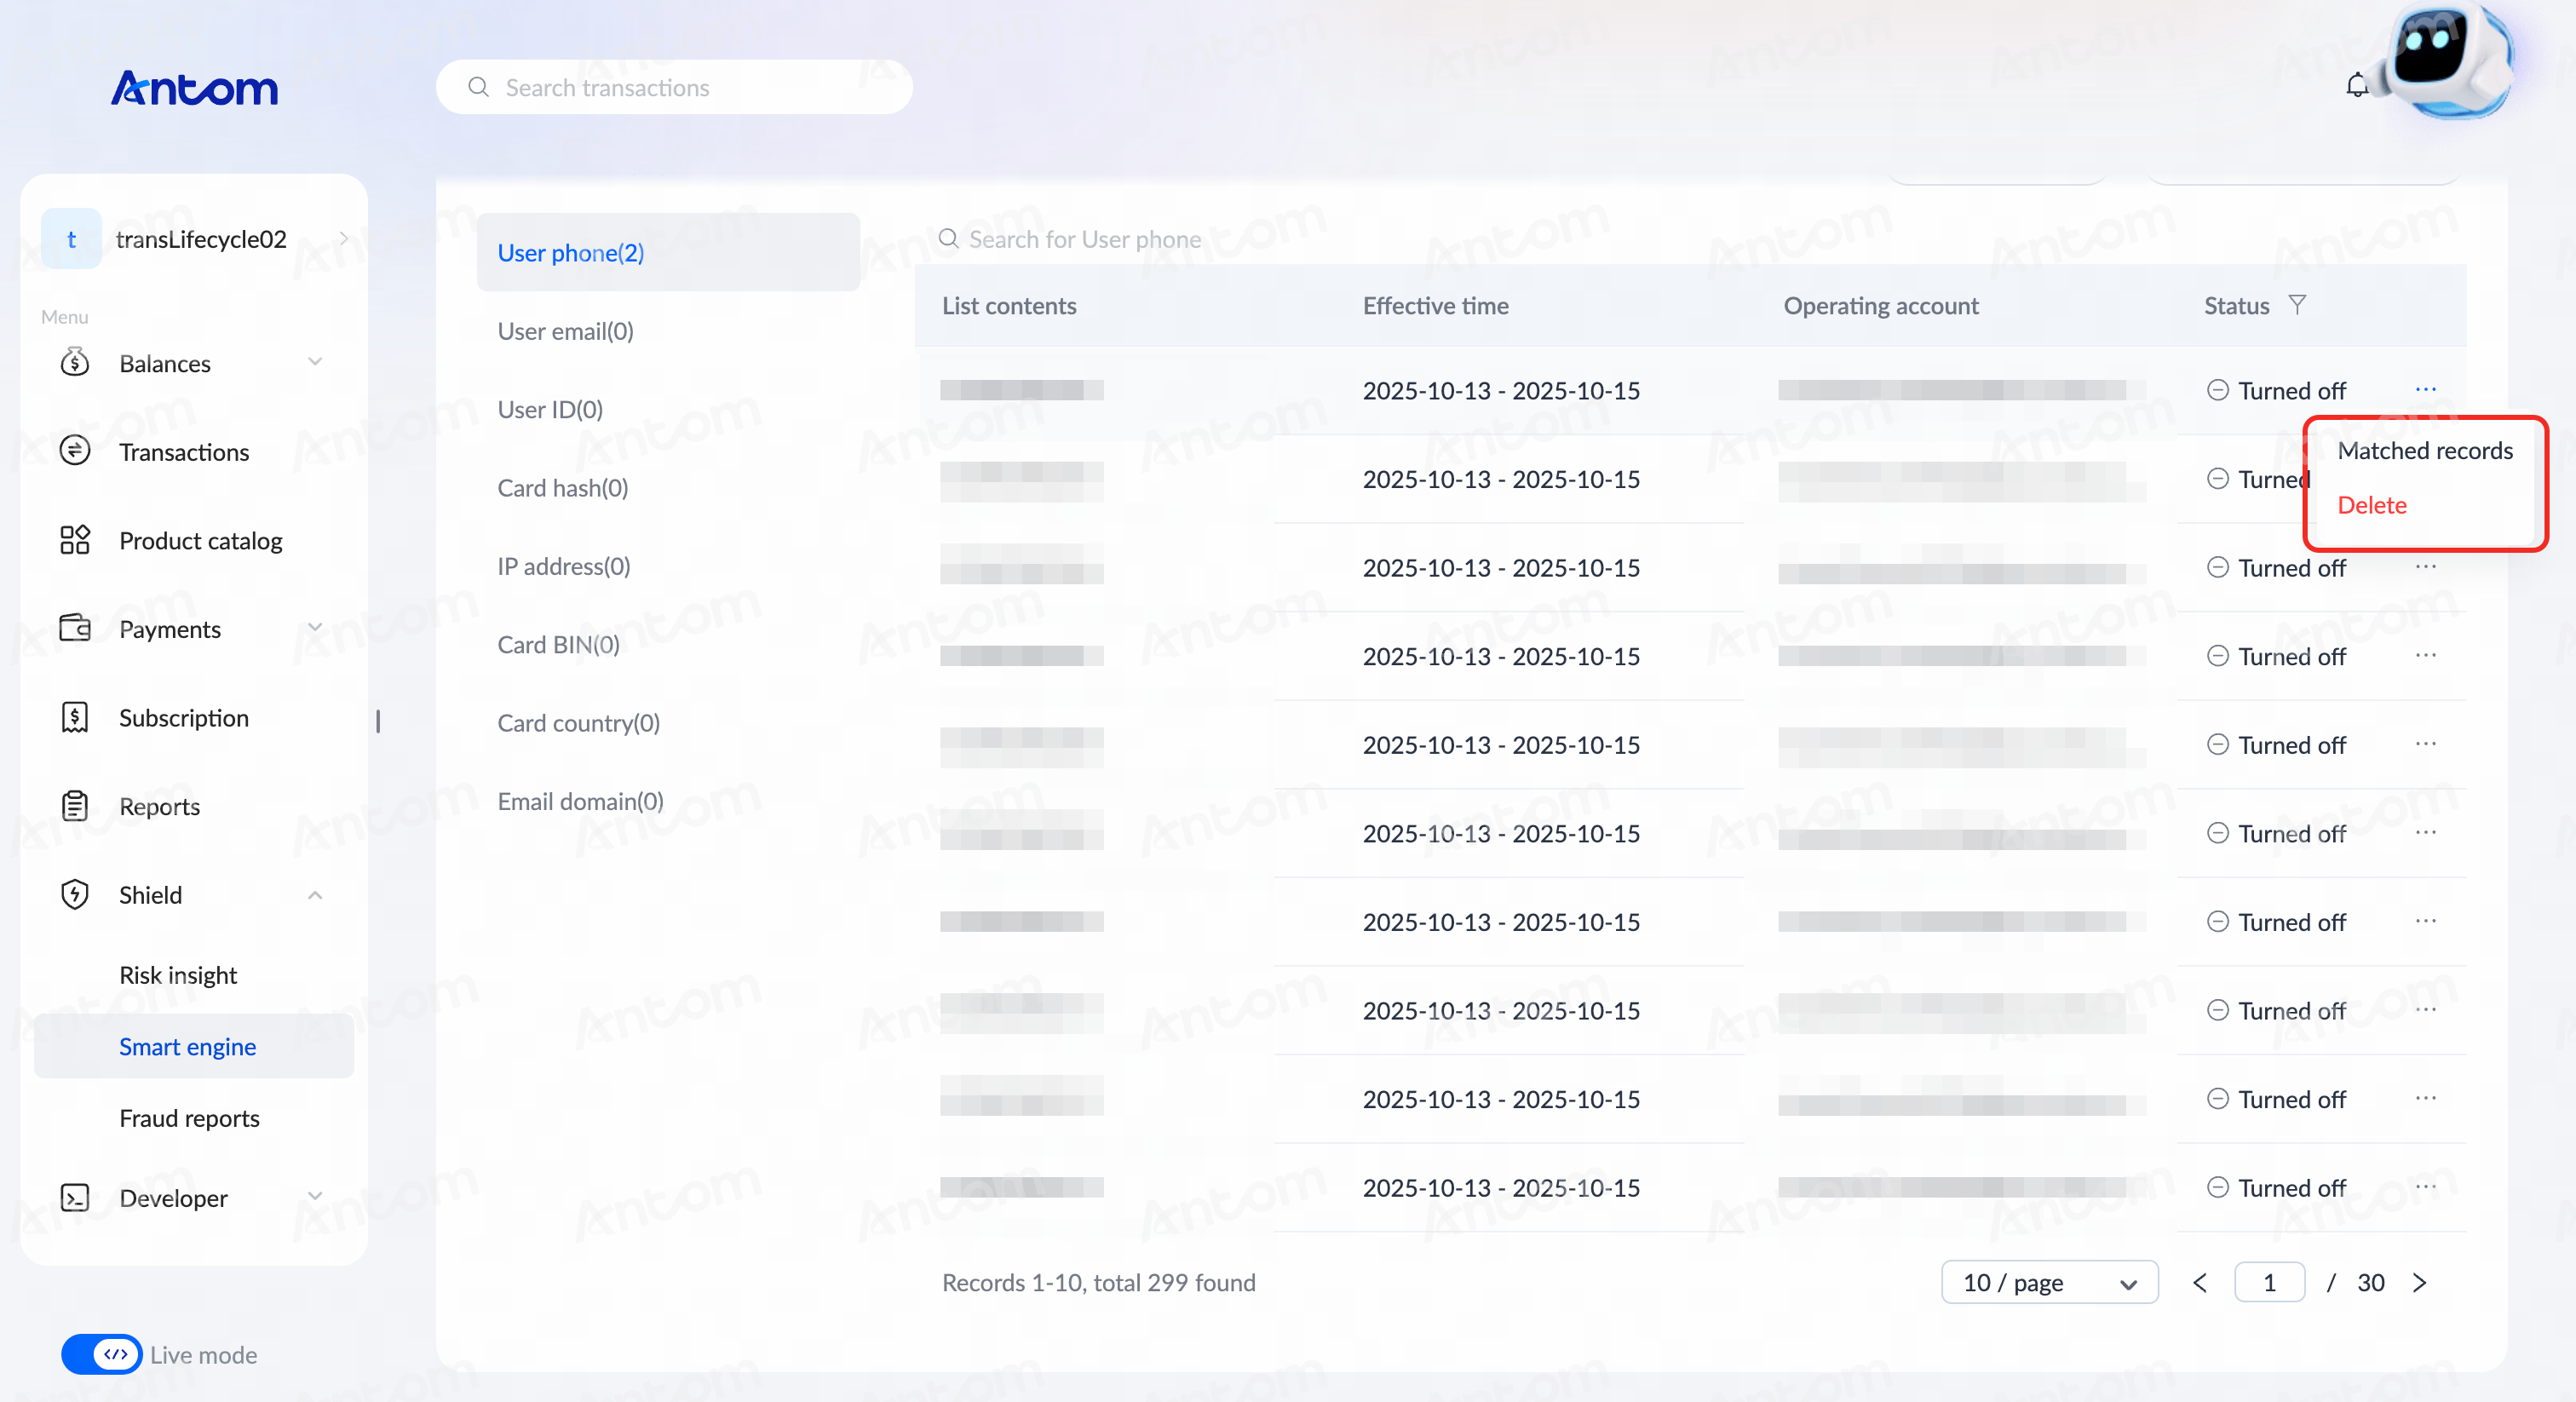Open more options for the third row
This screenshot has width=2576, height=1402.
[2426, 567]
